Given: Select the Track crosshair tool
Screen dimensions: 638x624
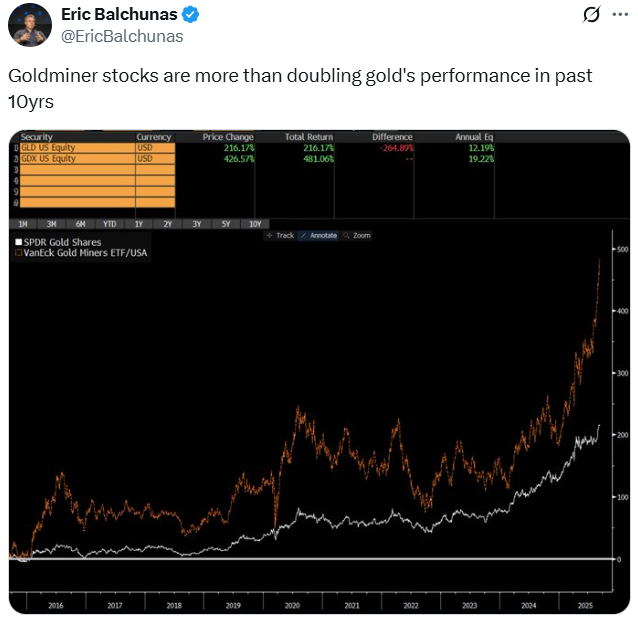Looking at the screenshot, I should pyautogui.click(x=280, y=235).
